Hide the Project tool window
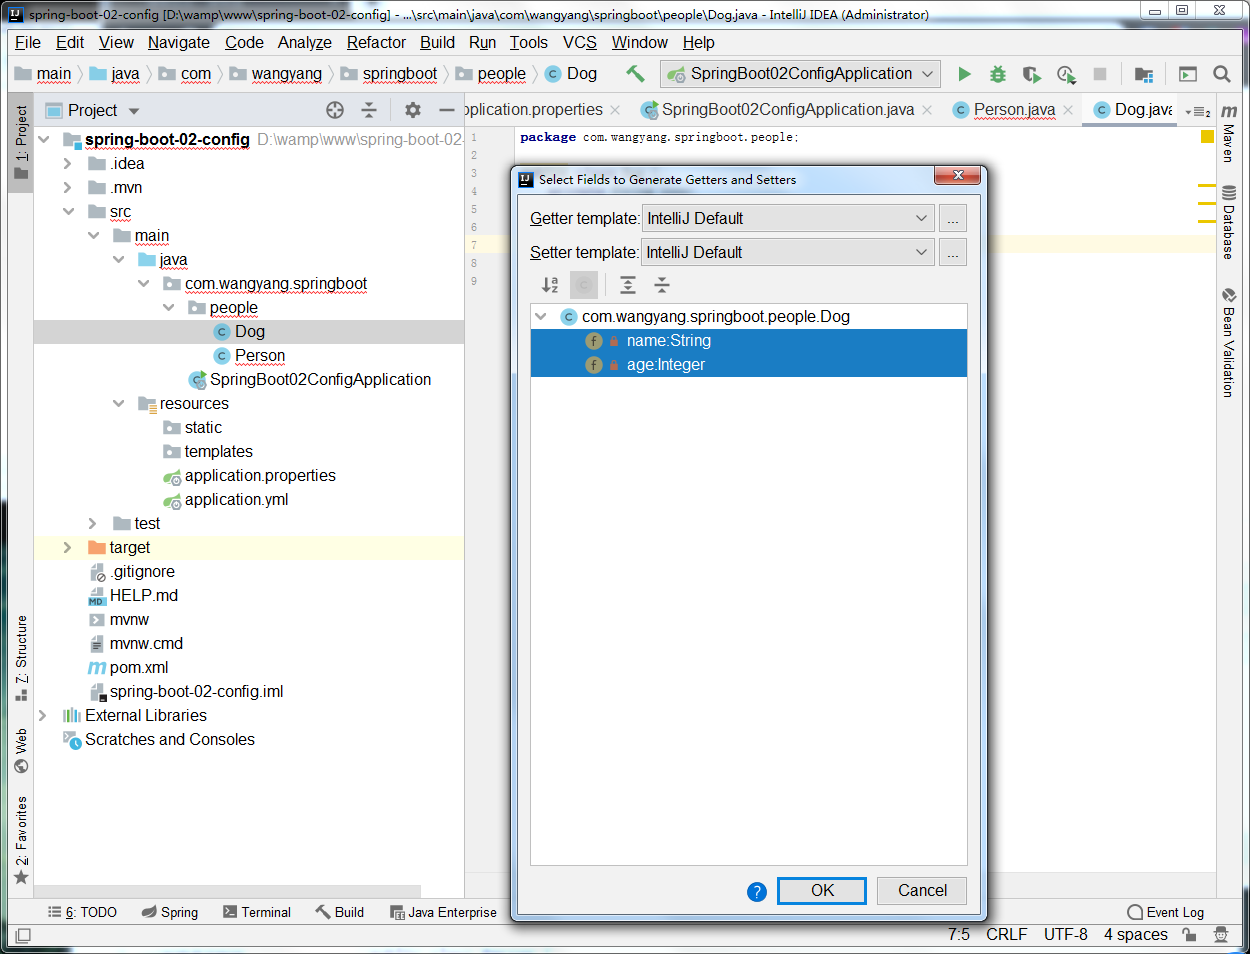This screenshot has width=1250, height=954. tap(446, 110)
